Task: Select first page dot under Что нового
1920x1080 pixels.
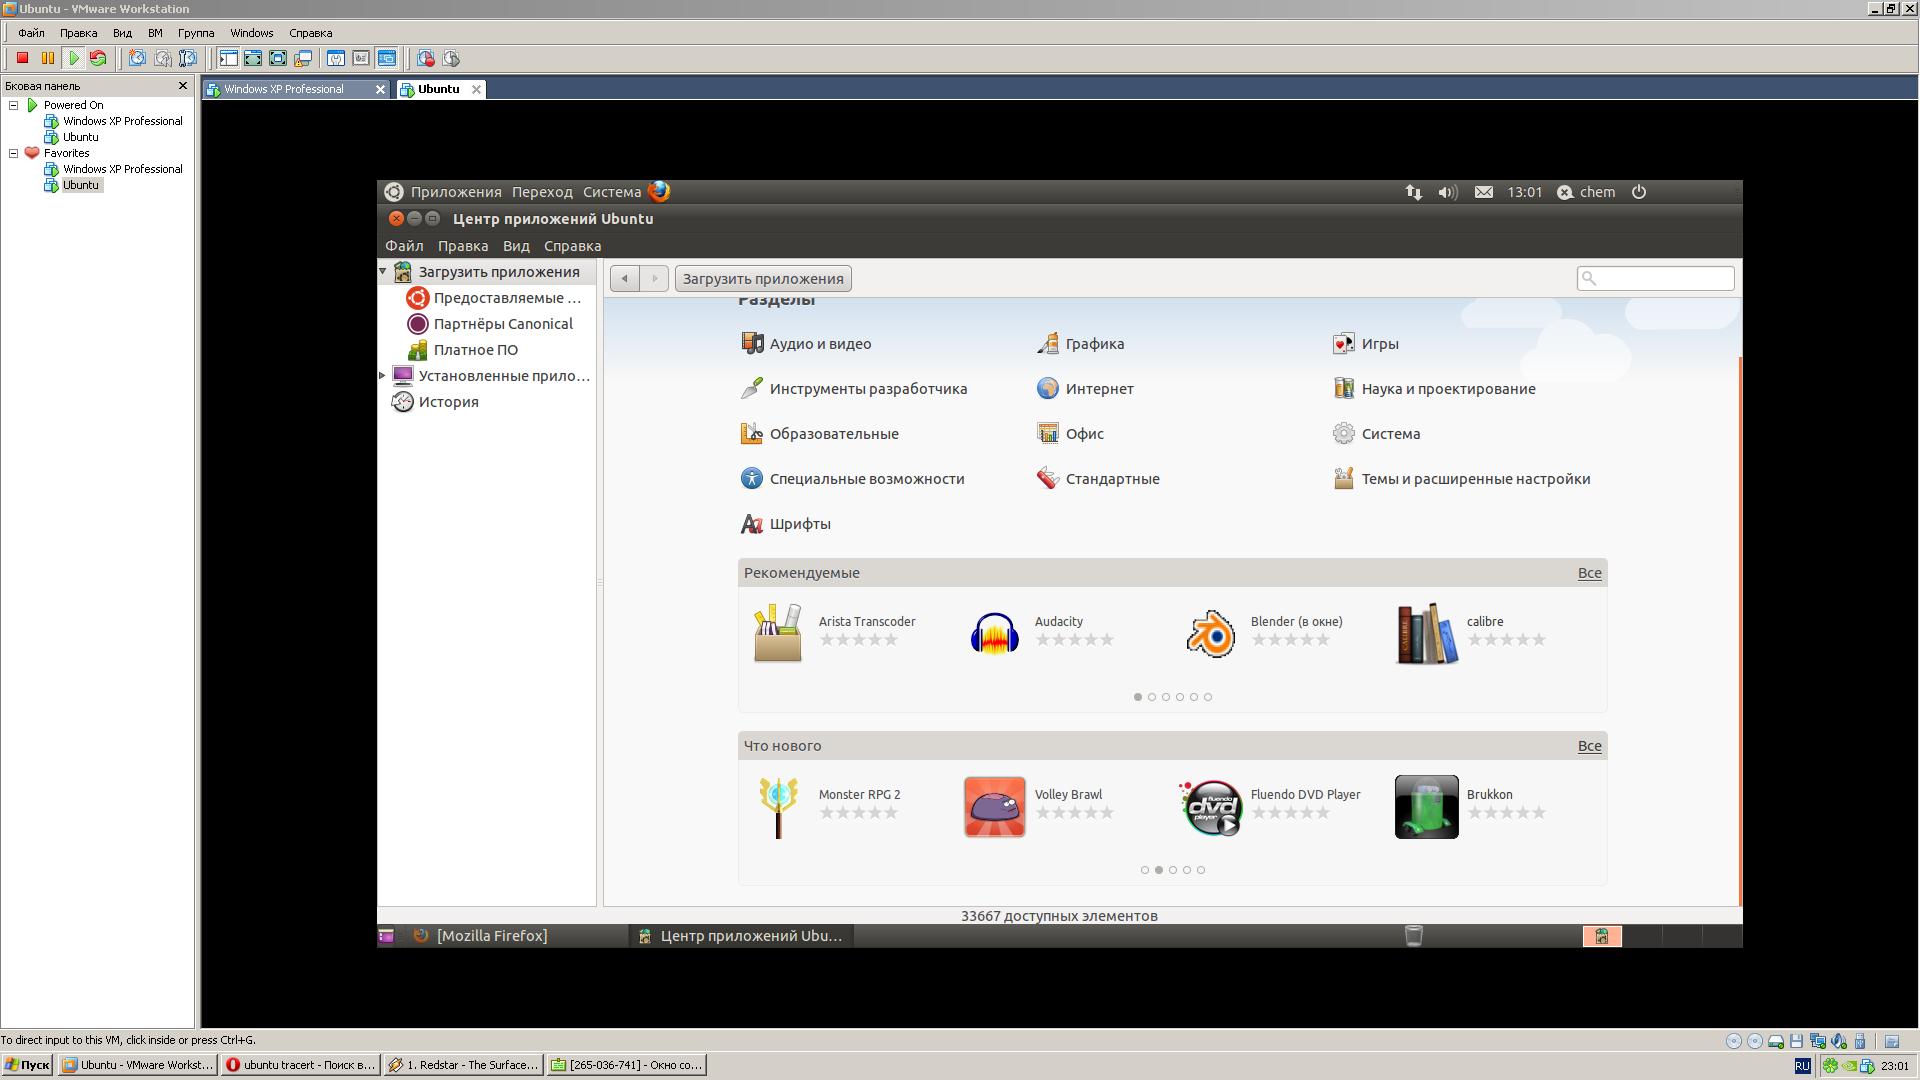Action: pos(1145,870)
